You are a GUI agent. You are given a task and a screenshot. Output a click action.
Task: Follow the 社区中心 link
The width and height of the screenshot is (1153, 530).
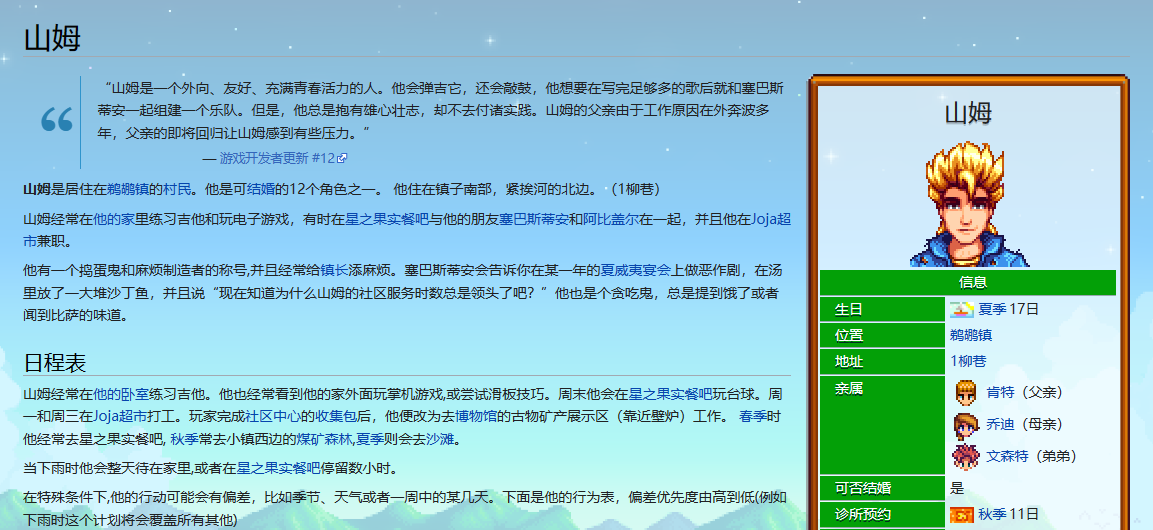[273, 416]
